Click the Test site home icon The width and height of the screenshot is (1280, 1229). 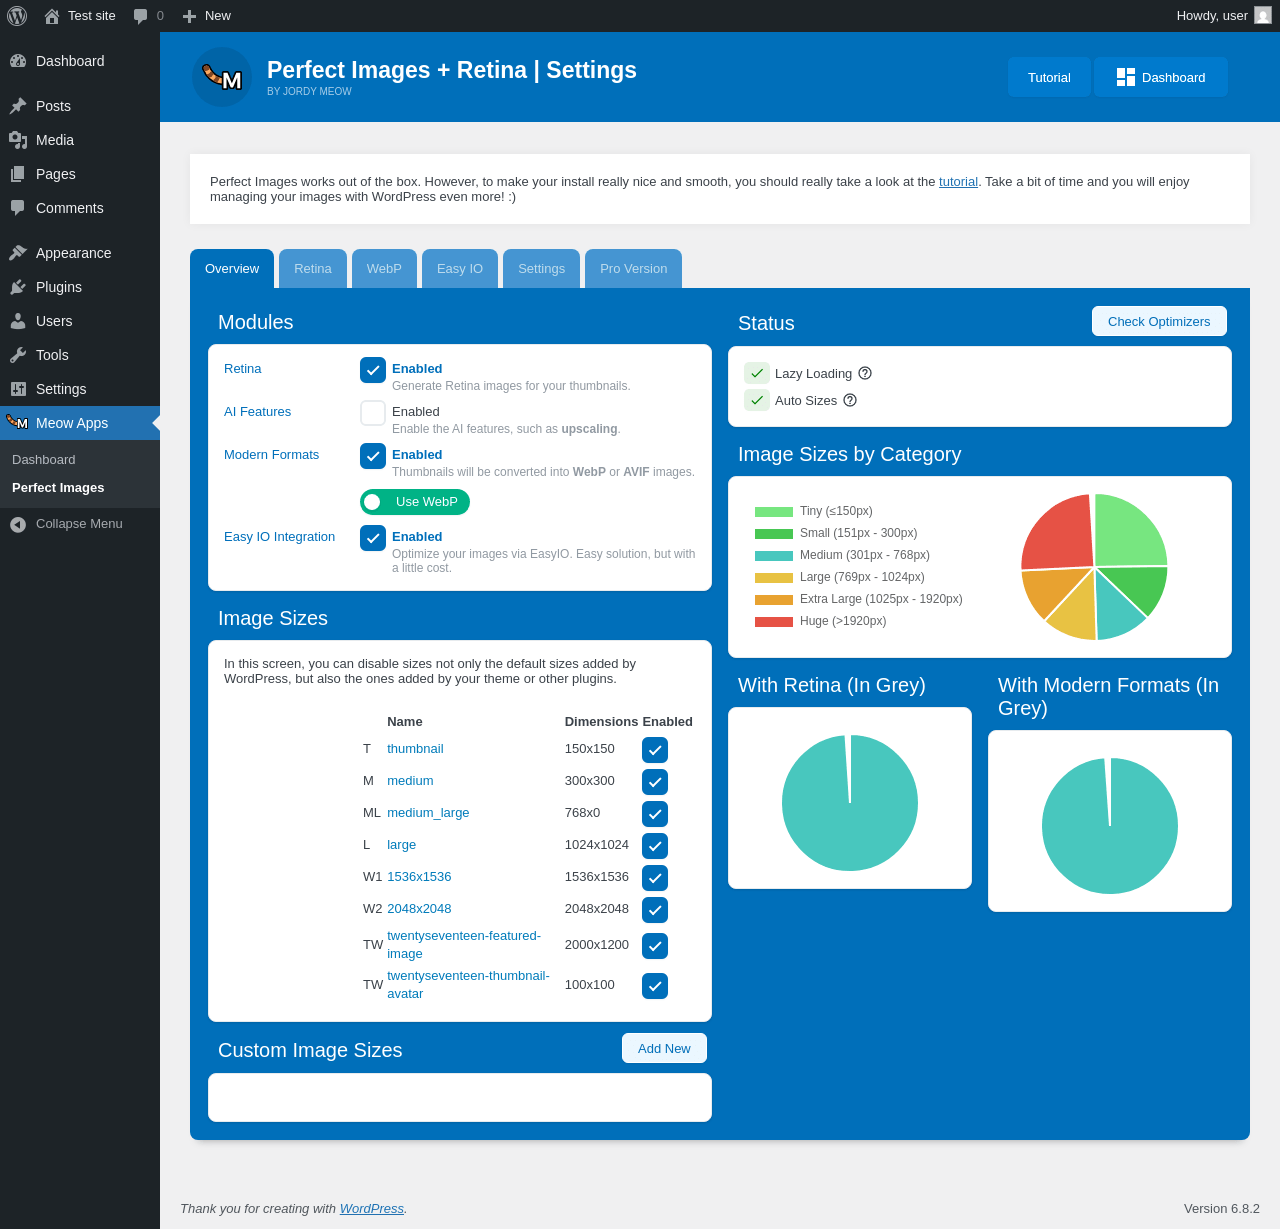pos(52,16)
